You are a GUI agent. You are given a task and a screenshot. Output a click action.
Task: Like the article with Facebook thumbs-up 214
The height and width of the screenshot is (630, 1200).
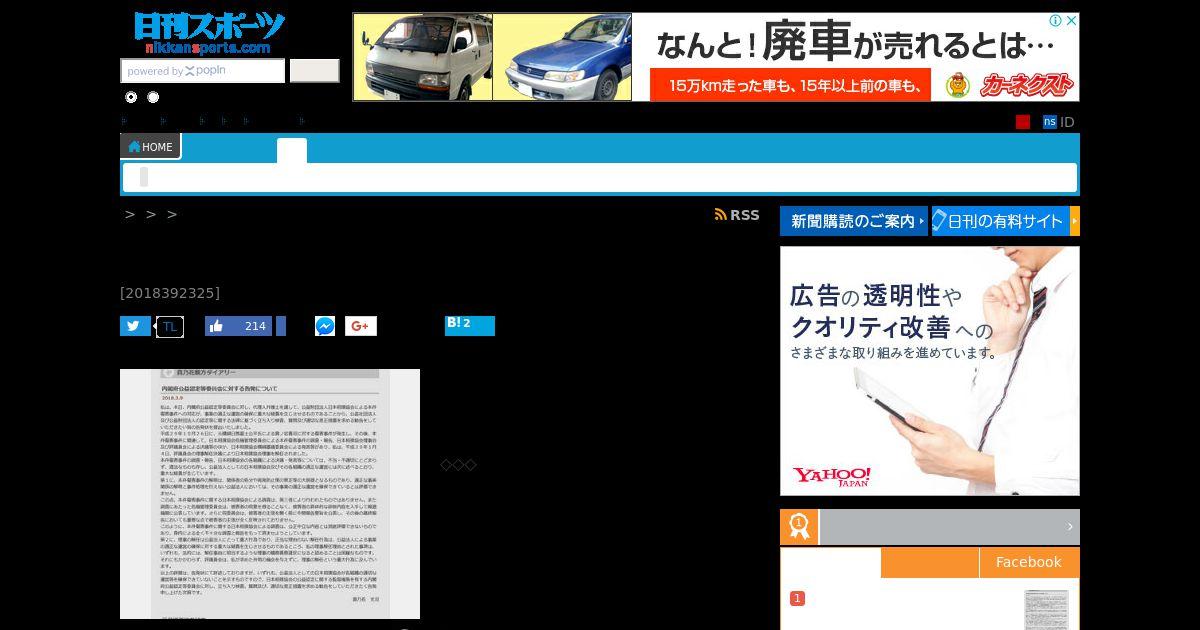238,326
